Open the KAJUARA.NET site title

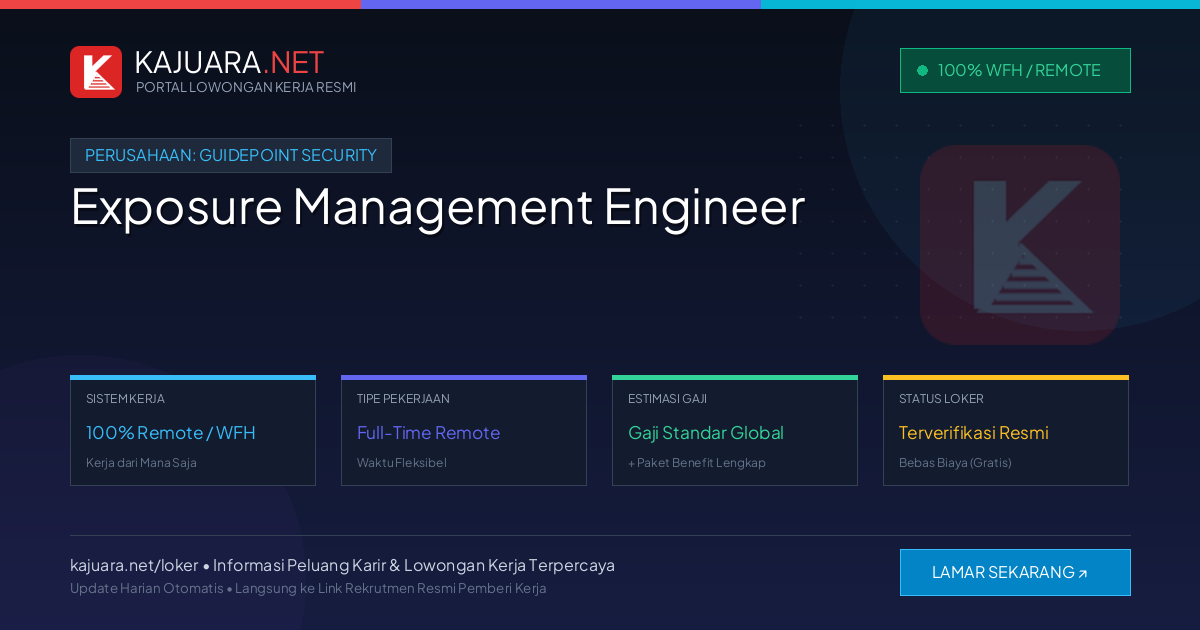click(x=229, y=62)
